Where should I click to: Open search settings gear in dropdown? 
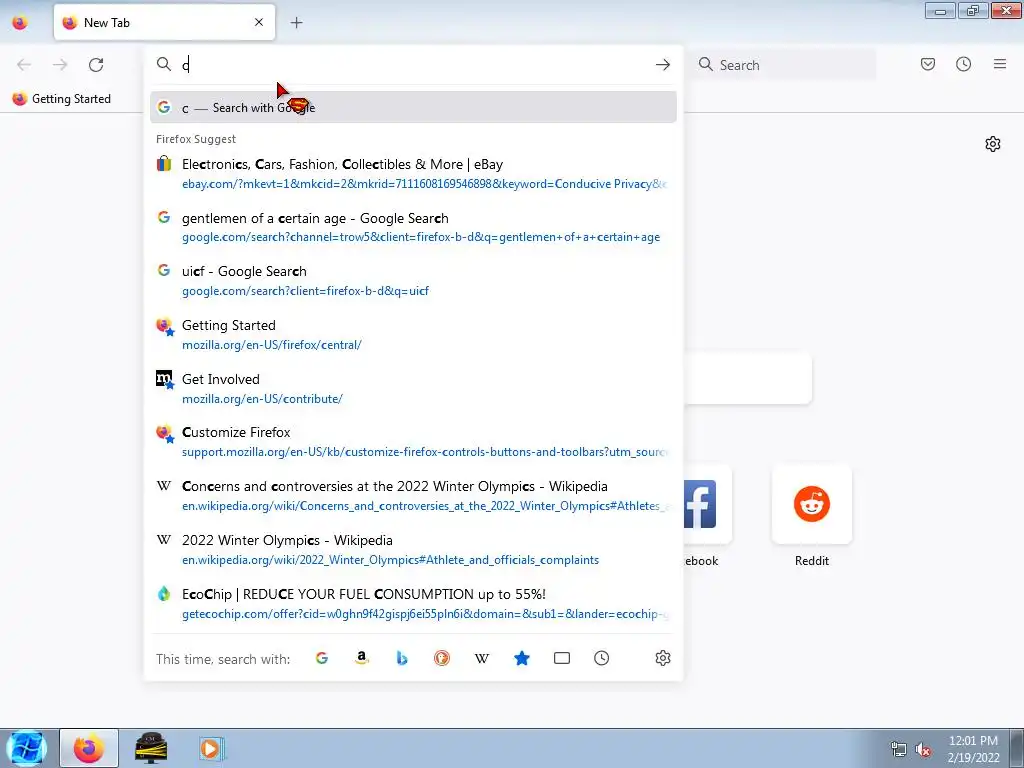662,658
